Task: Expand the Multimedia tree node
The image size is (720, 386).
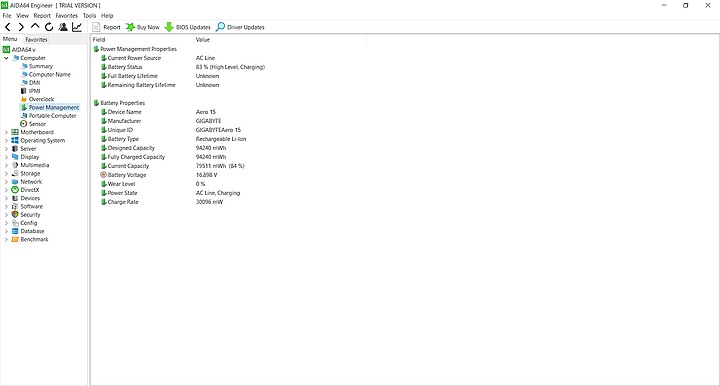Action: coord(6,165)
